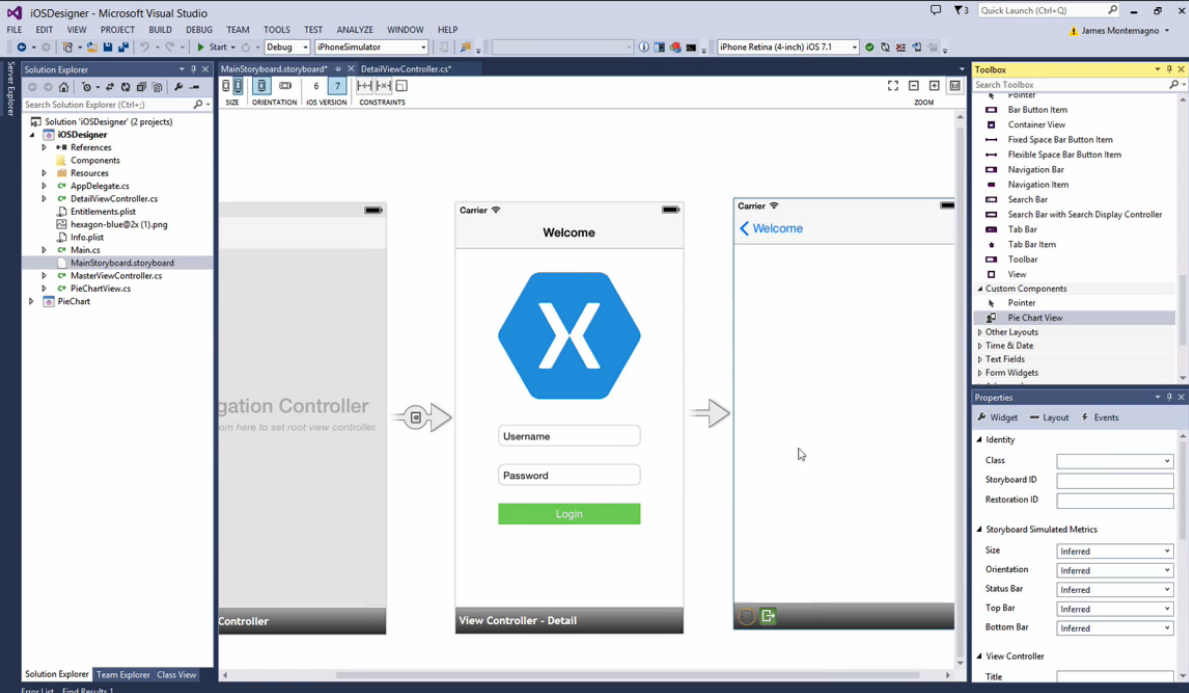Open the Debug configuration dropdown
Viewport: 1189px width, 693px height.
[x=287, y=47]
